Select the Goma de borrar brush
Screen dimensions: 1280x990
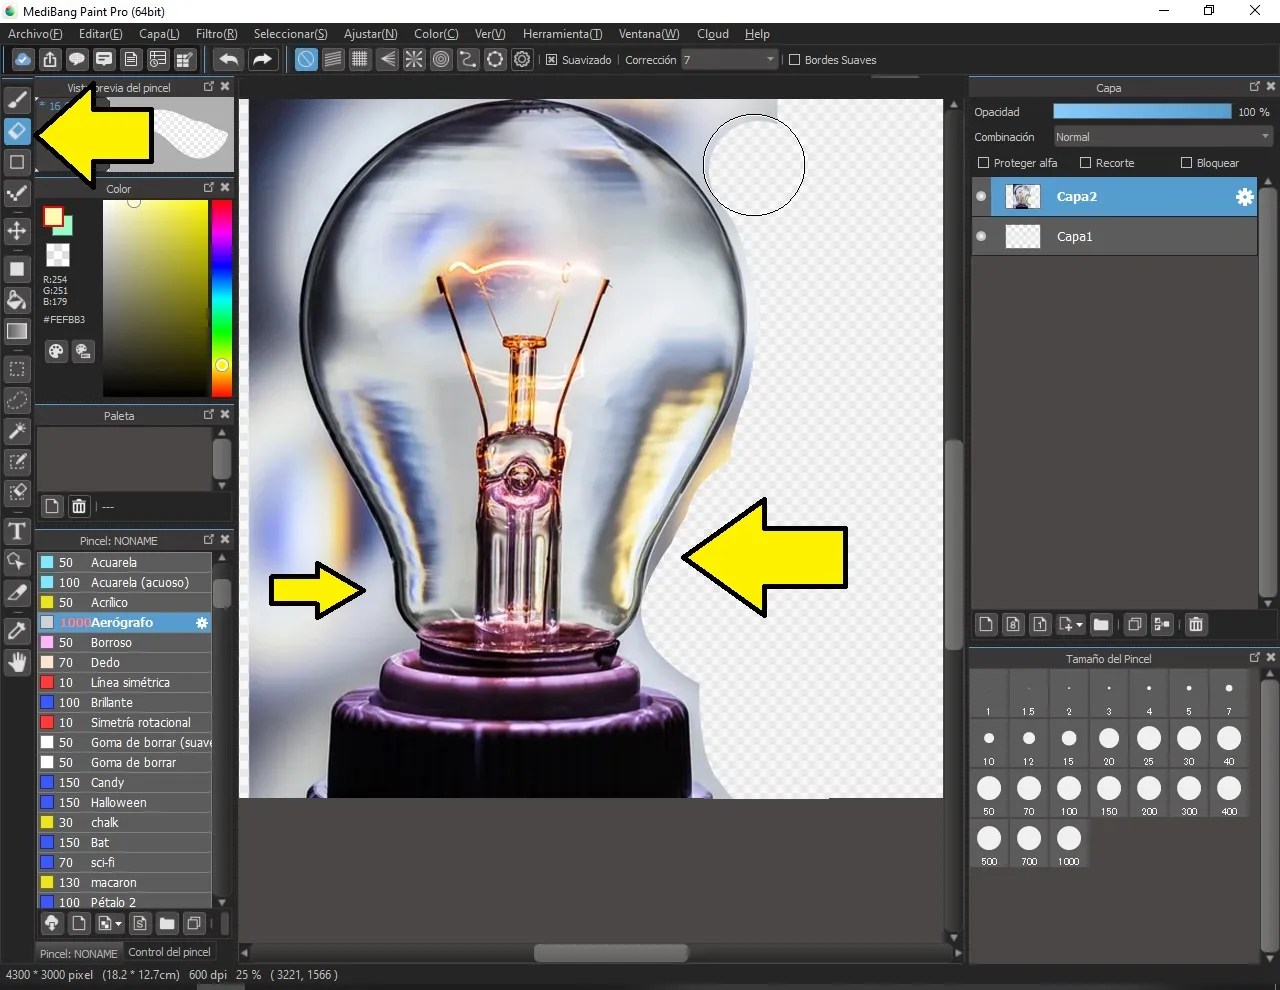click(x=125, y=763)
